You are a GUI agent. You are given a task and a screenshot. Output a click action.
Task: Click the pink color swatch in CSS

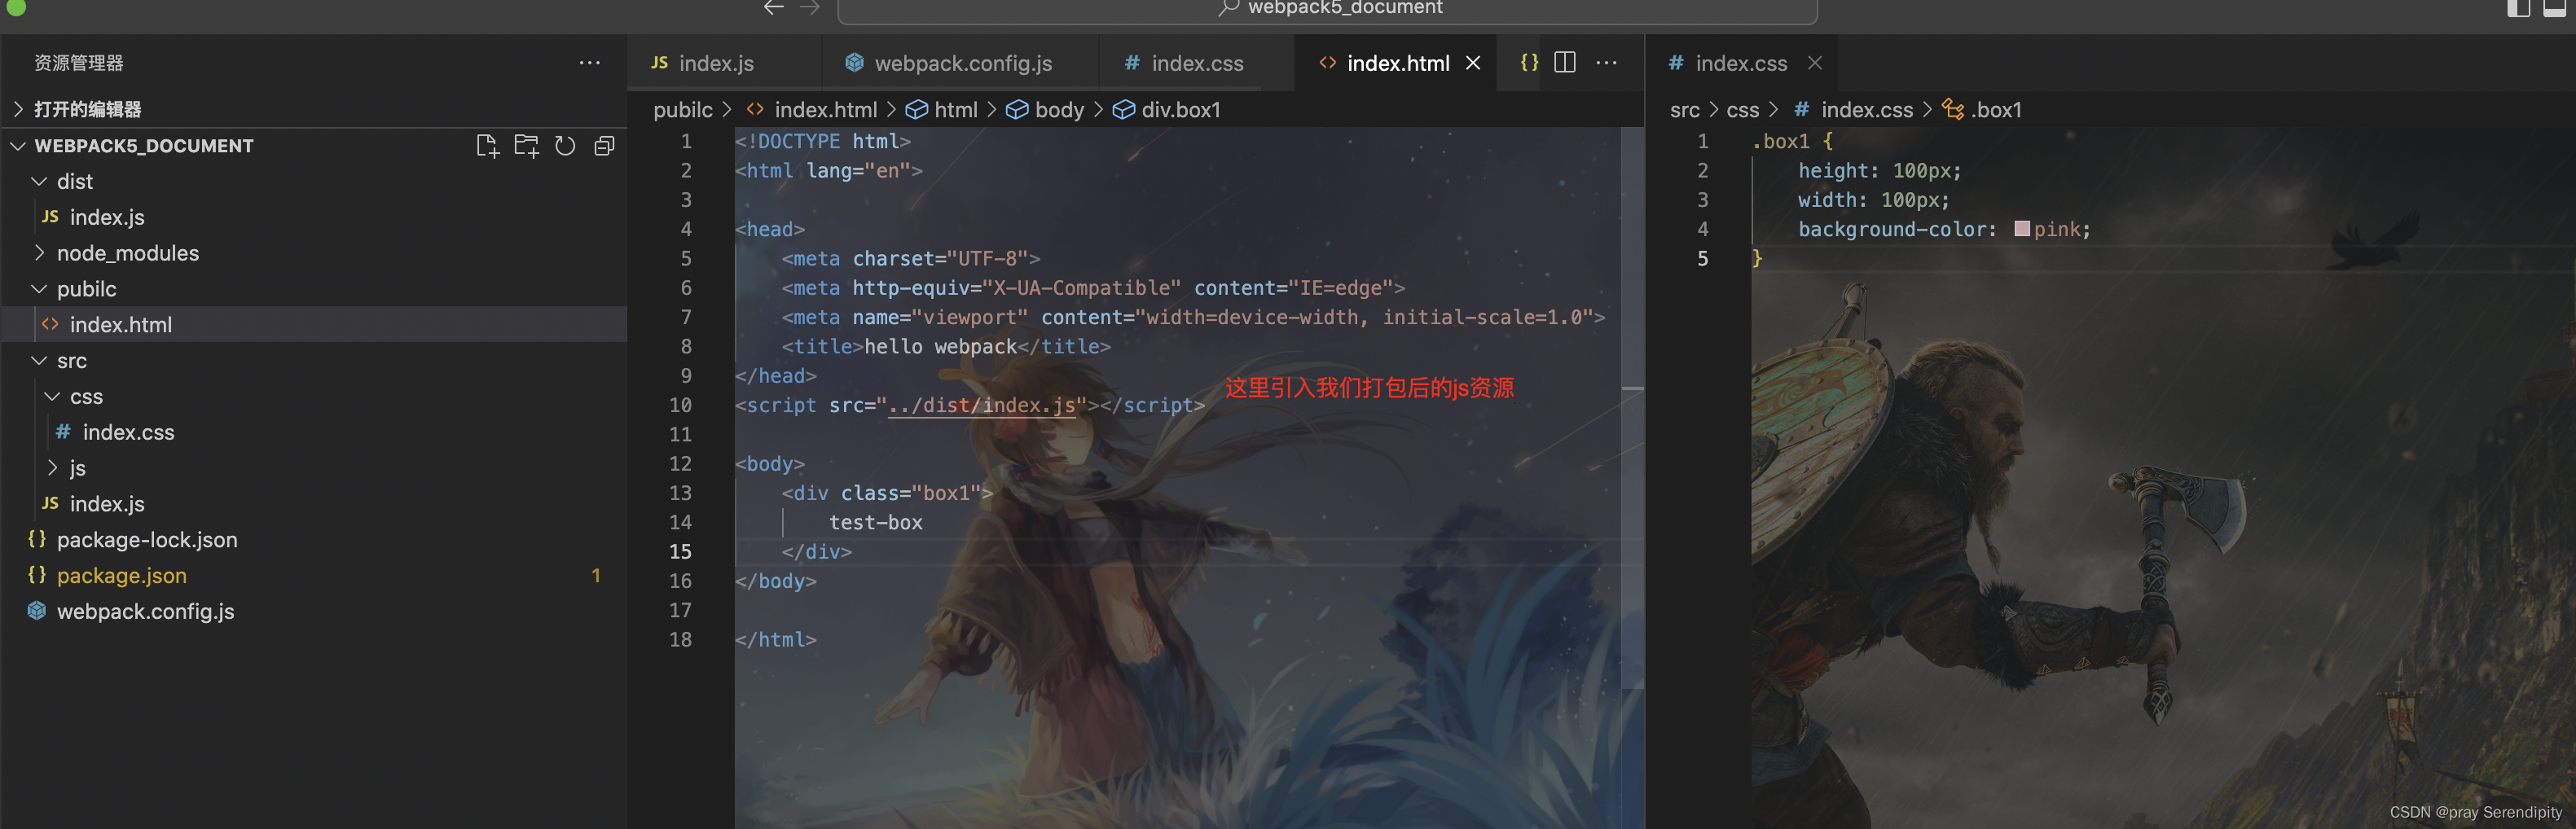click(x=2021, y=229)
